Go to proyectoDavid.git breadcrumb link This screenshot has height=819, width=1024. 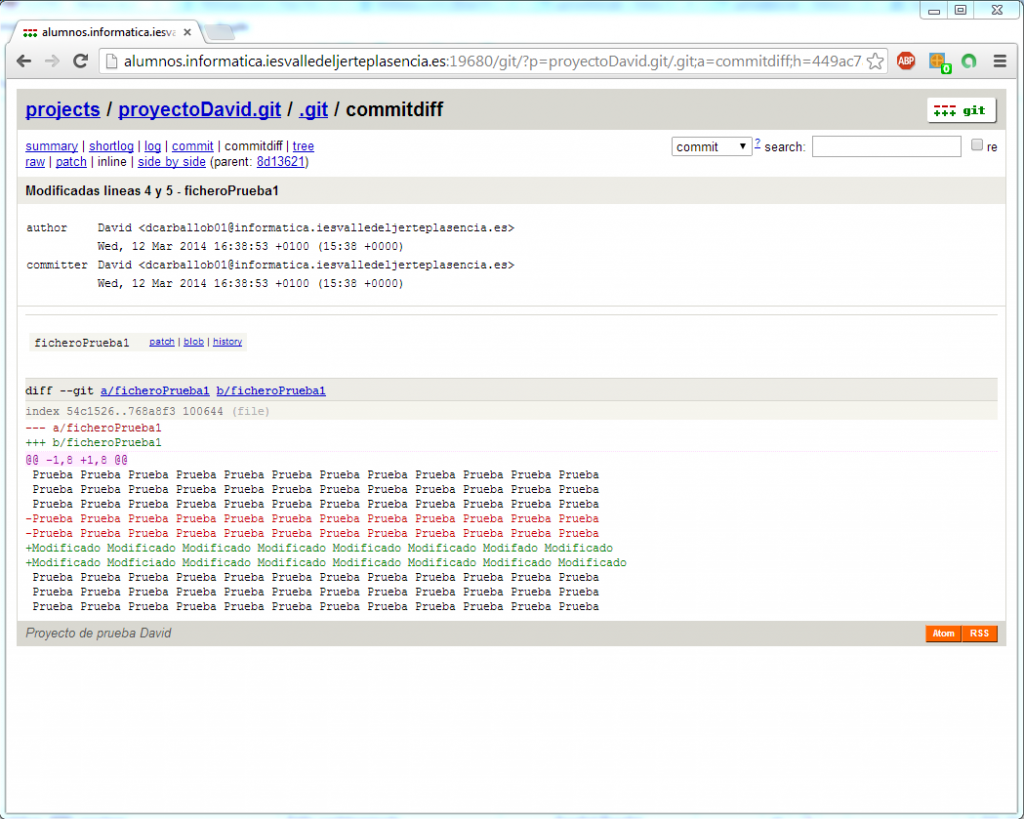click(x=200, y=109)
